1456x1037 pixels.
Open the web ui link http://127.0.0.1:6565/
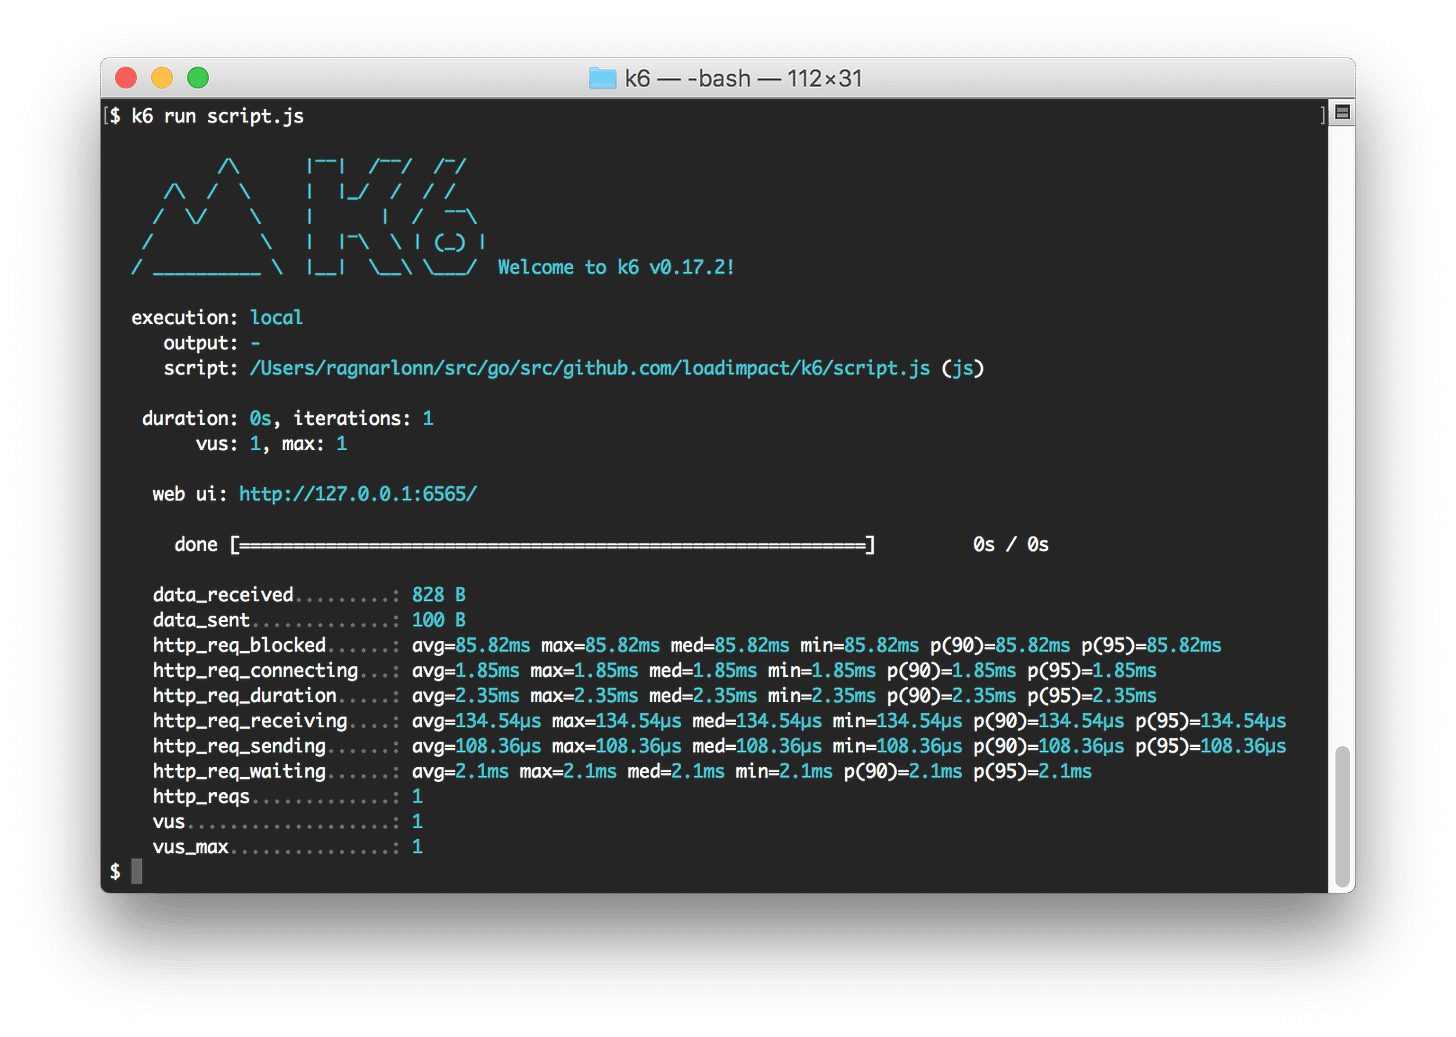(x=358, y=494)
